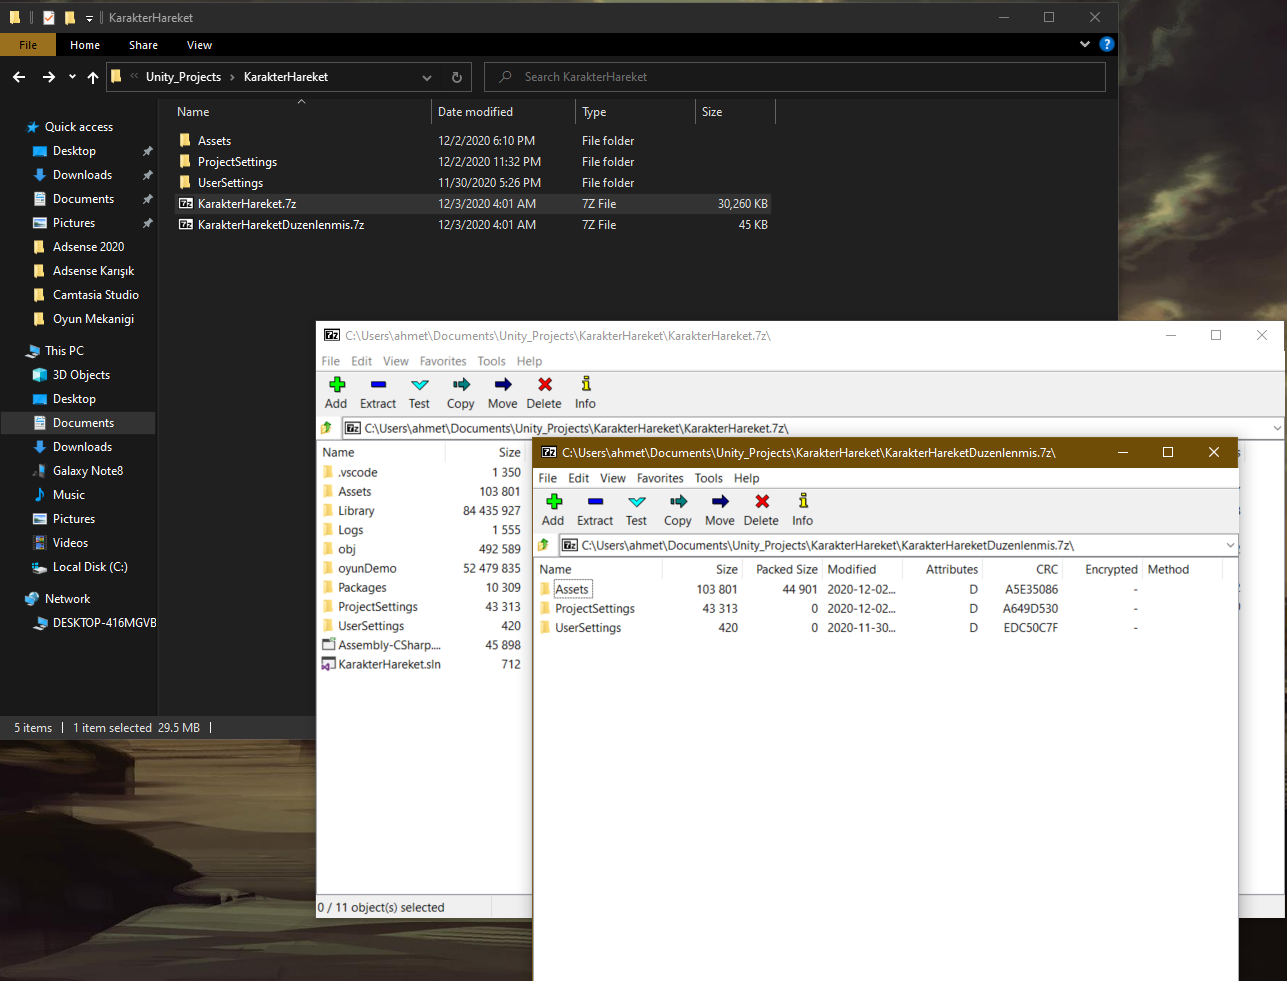Open Quick access in navigation pane

pyautogui.click(x=78, y=127)
